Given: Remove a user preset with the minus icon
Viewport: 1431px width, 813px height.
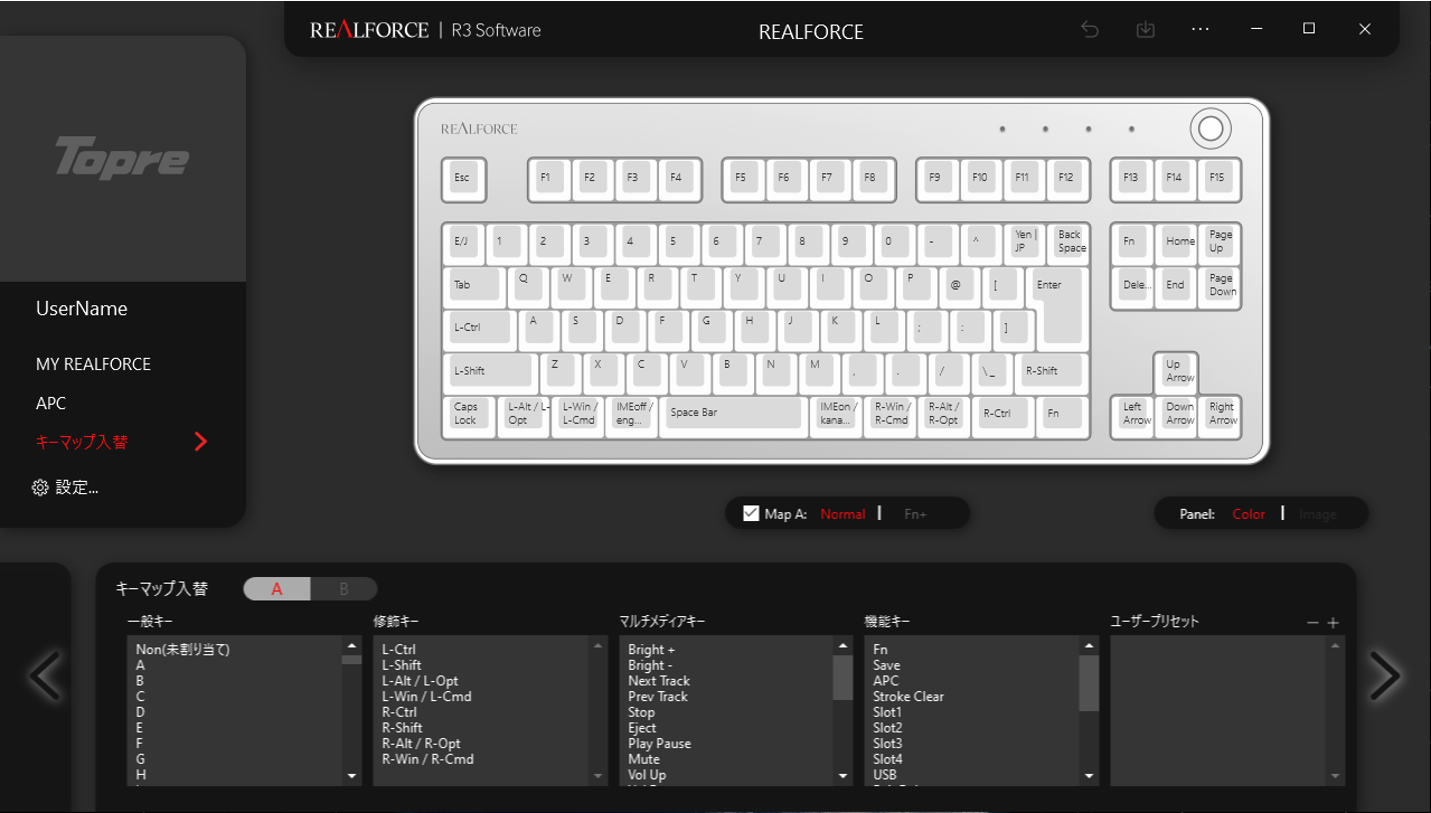Looking at the screenshot, I should pyautogui.click(x=1313, y=623).
